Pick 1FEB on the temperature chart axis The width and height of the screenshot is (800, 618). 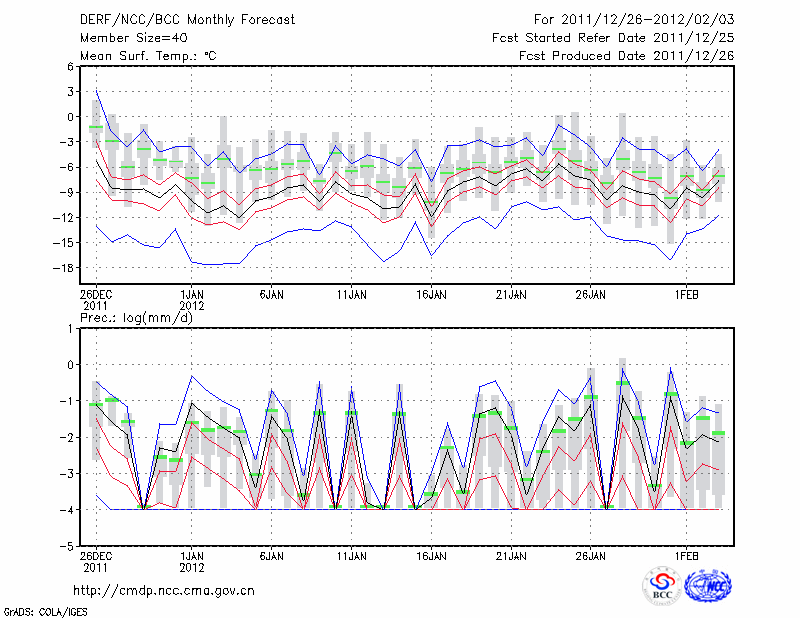[686, 296]
